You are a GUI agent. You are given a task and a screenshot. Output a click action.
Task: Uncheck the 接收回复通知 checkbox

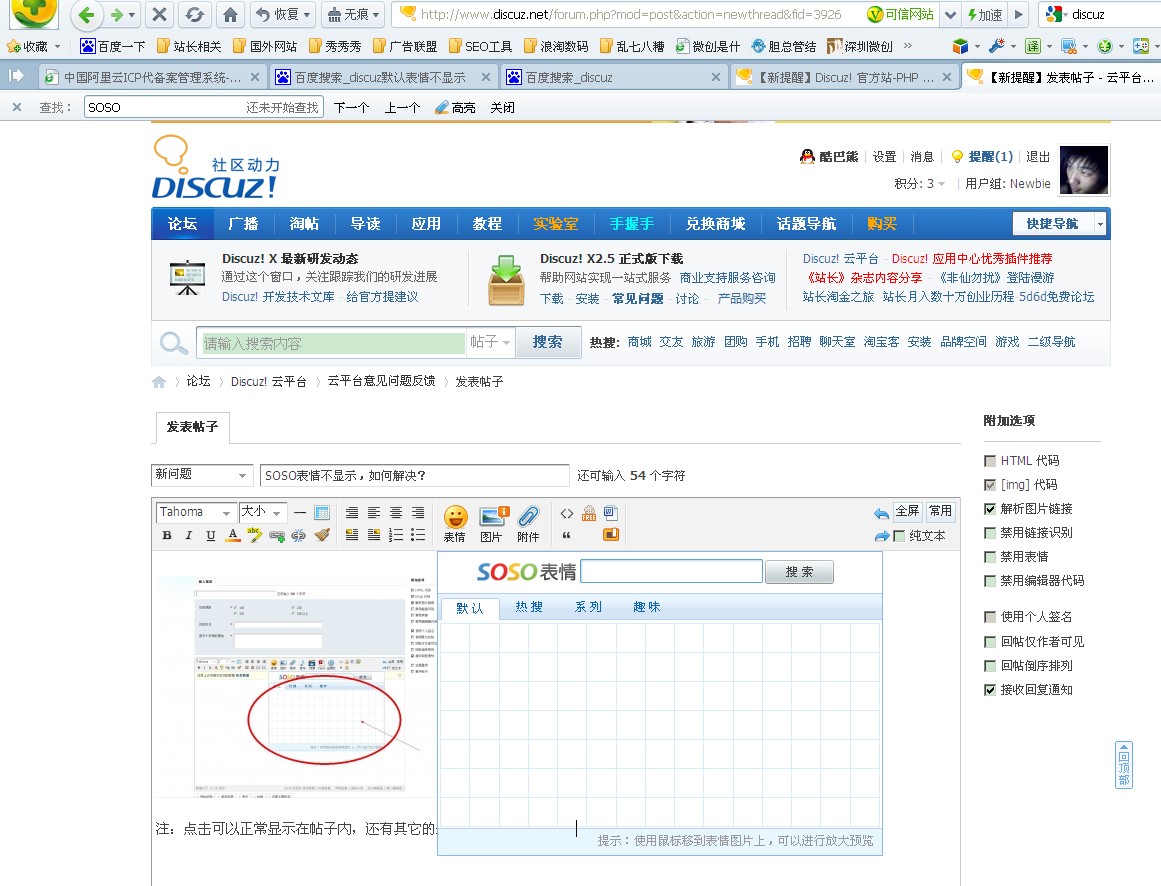click(990, 690)
